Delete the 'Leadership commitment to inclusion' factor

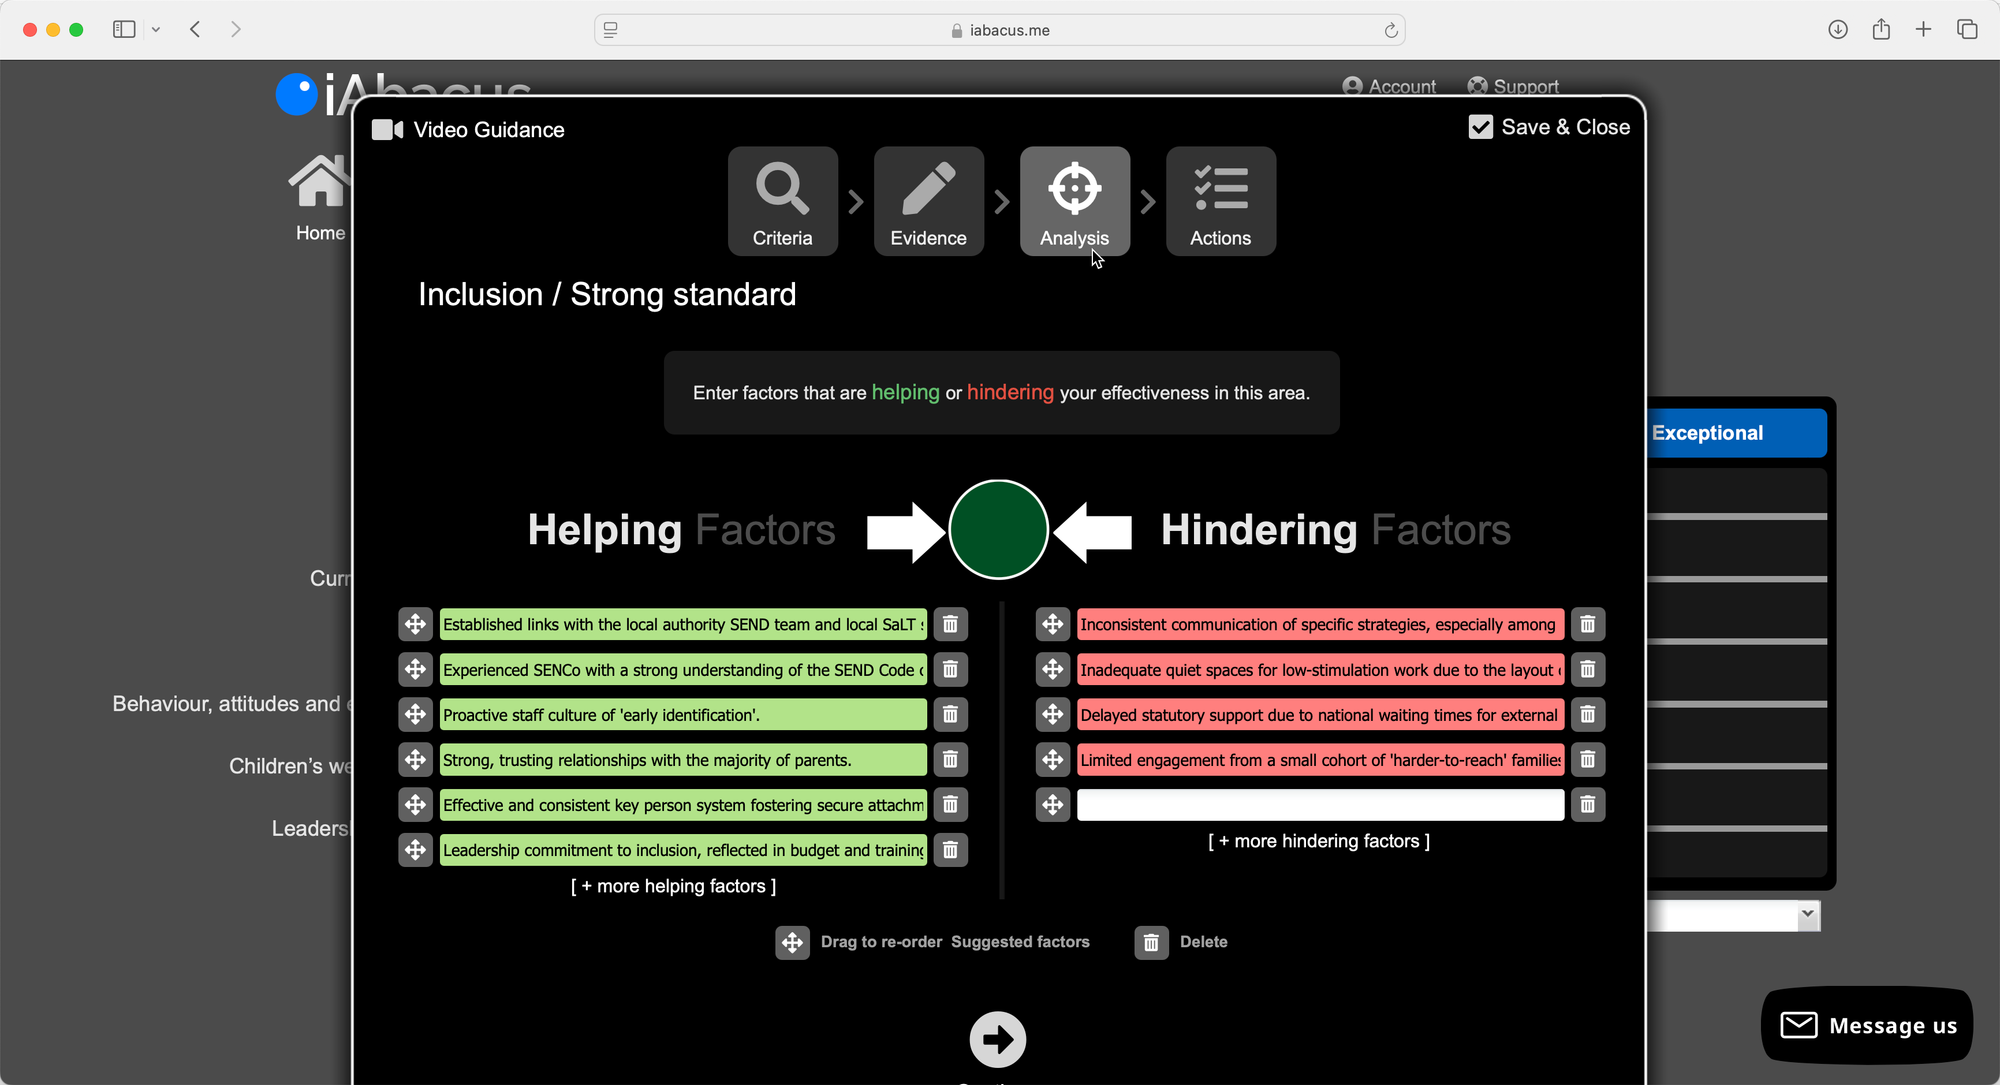(950, 850)
